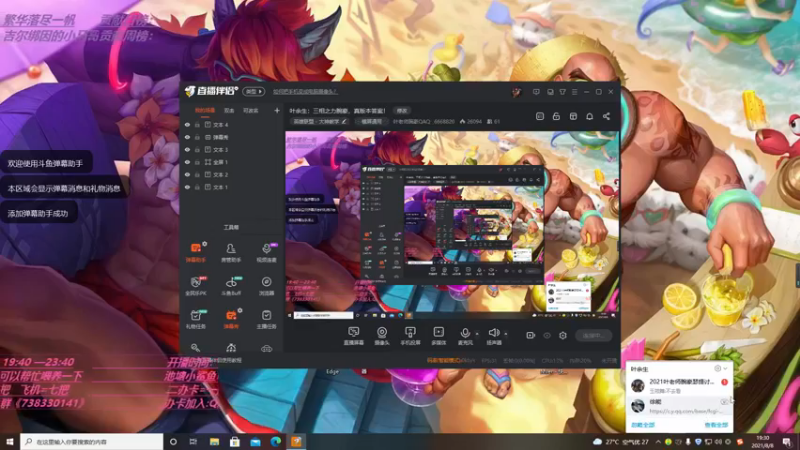Add a new scene with plus button
800x450 pixels.
[x=277, y=110]
